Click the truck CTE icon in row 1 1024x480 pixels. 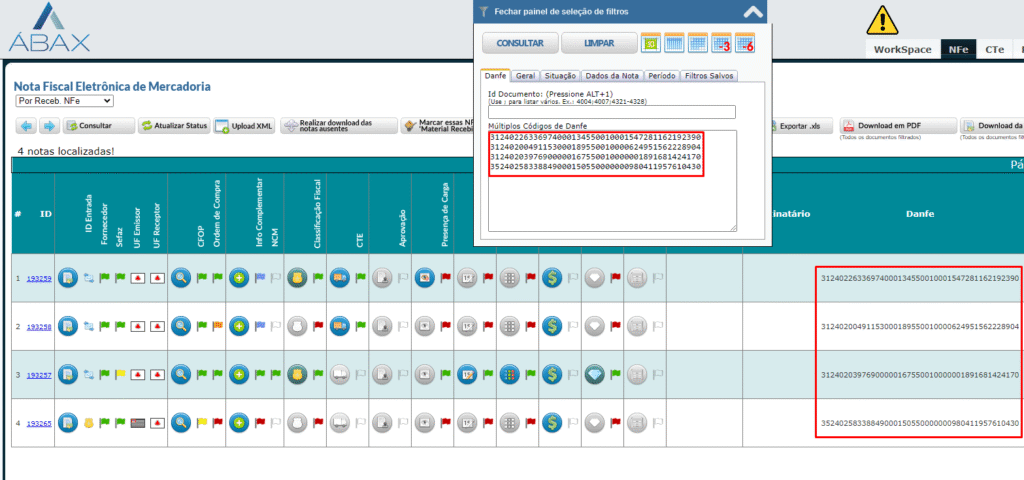click(x=338, y=278)
